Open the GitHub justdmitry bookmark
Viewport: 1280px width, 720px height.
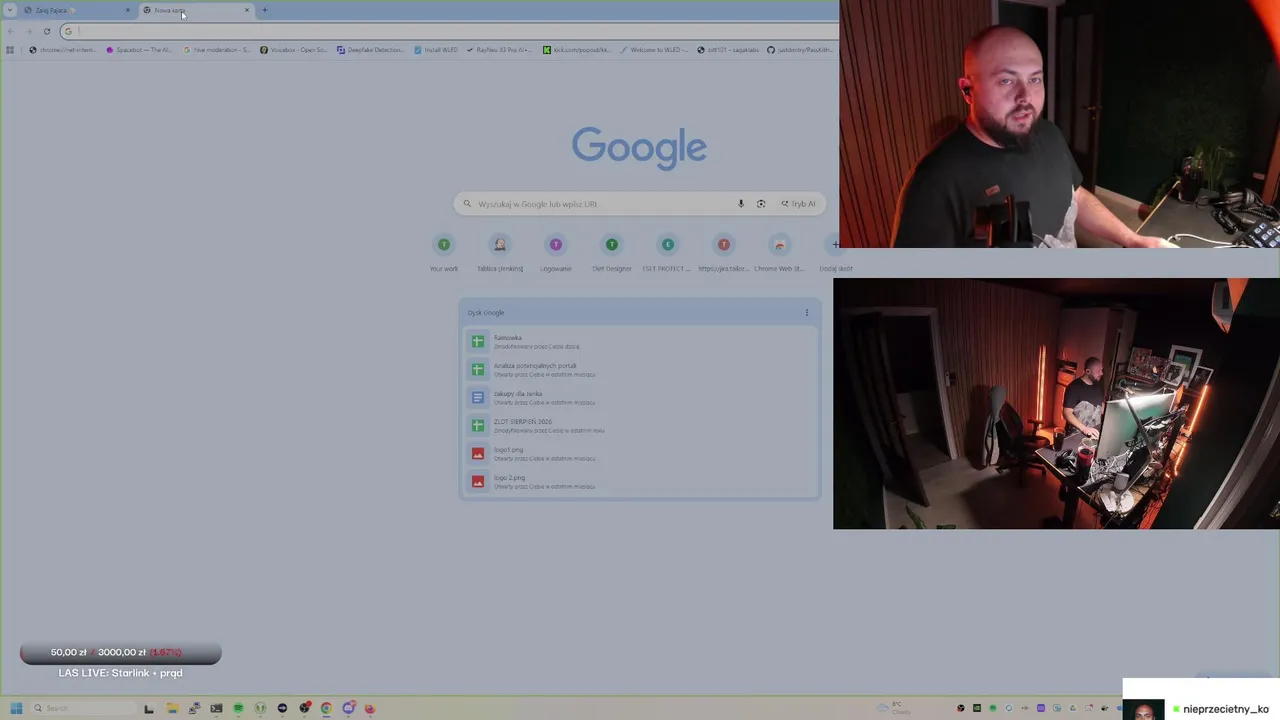tap(799, 49)
